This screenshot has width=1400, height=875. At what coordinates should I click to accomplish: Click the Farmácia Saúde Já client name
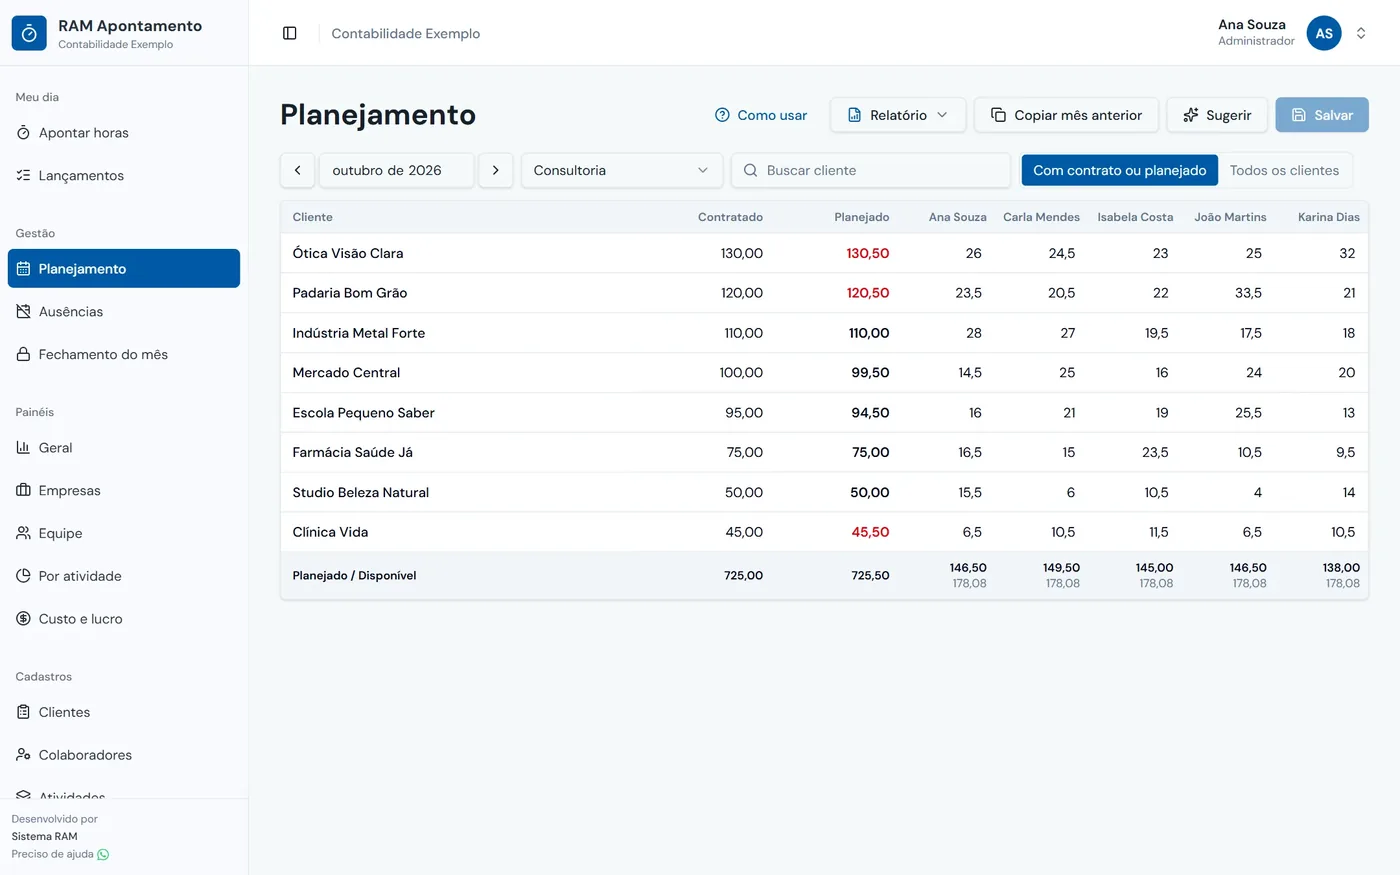coord(353,453)
